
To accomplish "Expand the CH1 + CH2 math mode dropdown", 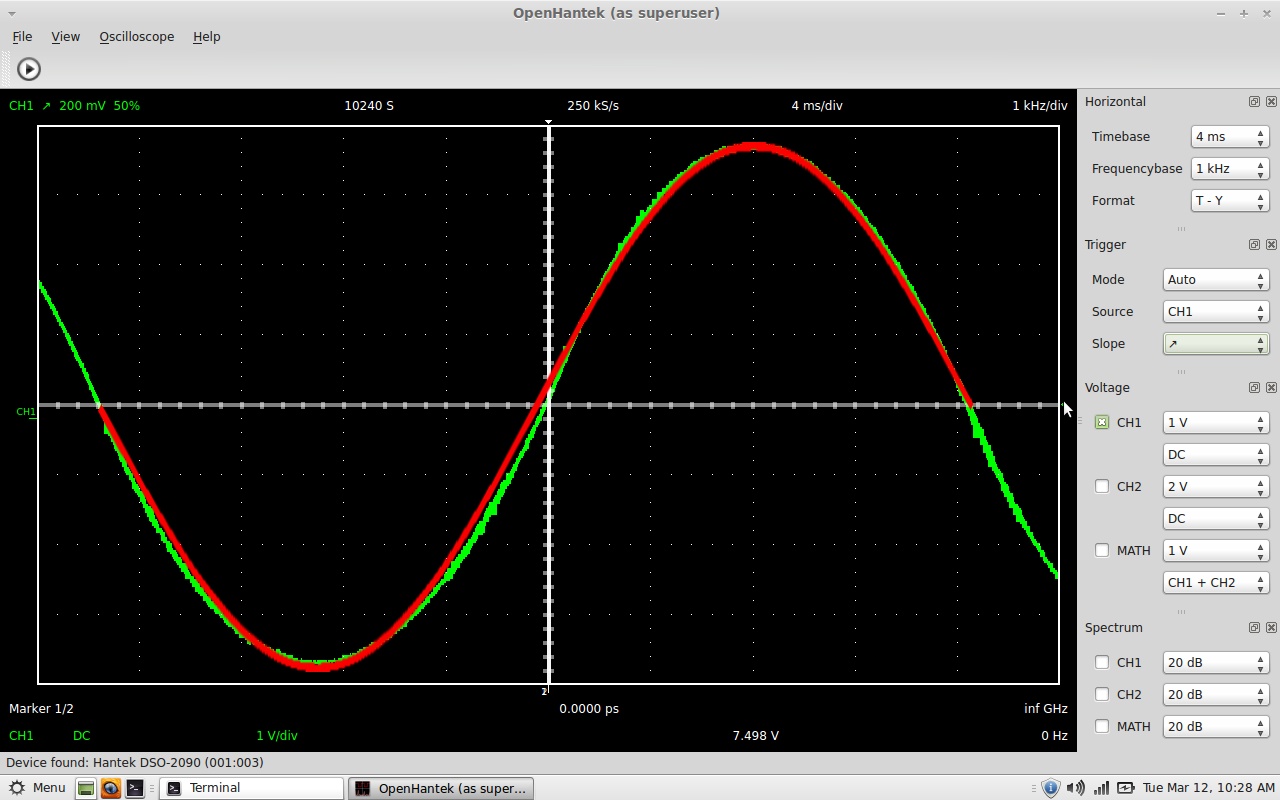I will 1215,583.
